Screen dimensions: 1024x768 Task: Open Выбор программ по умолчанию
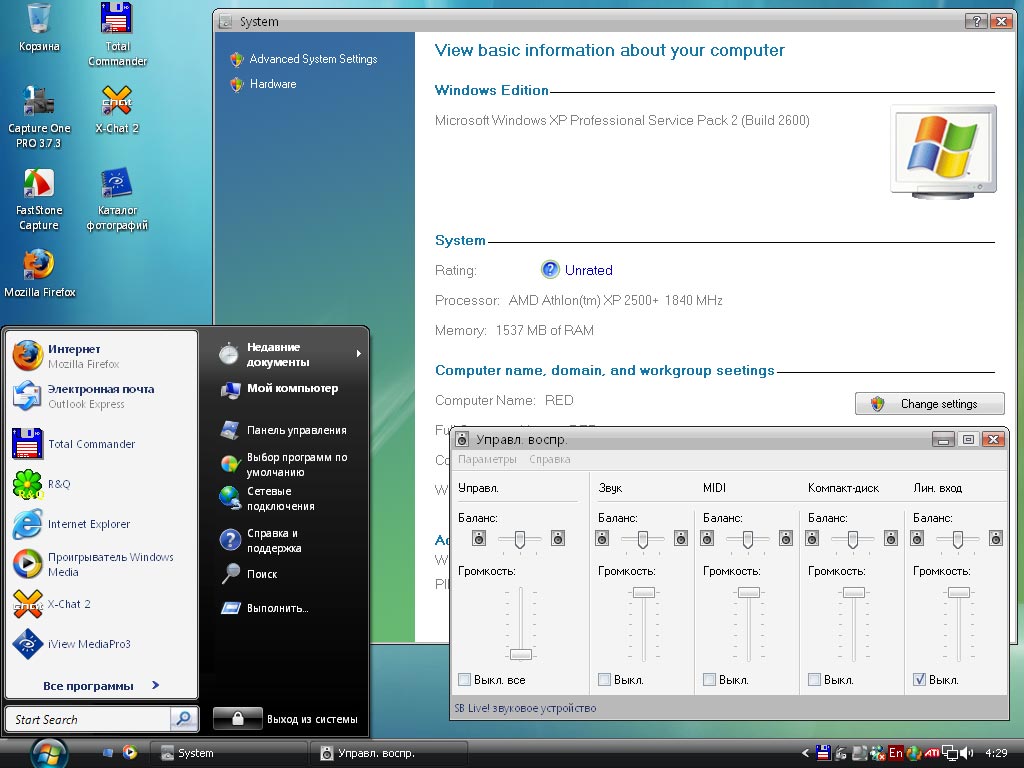(x=284, y=464)
